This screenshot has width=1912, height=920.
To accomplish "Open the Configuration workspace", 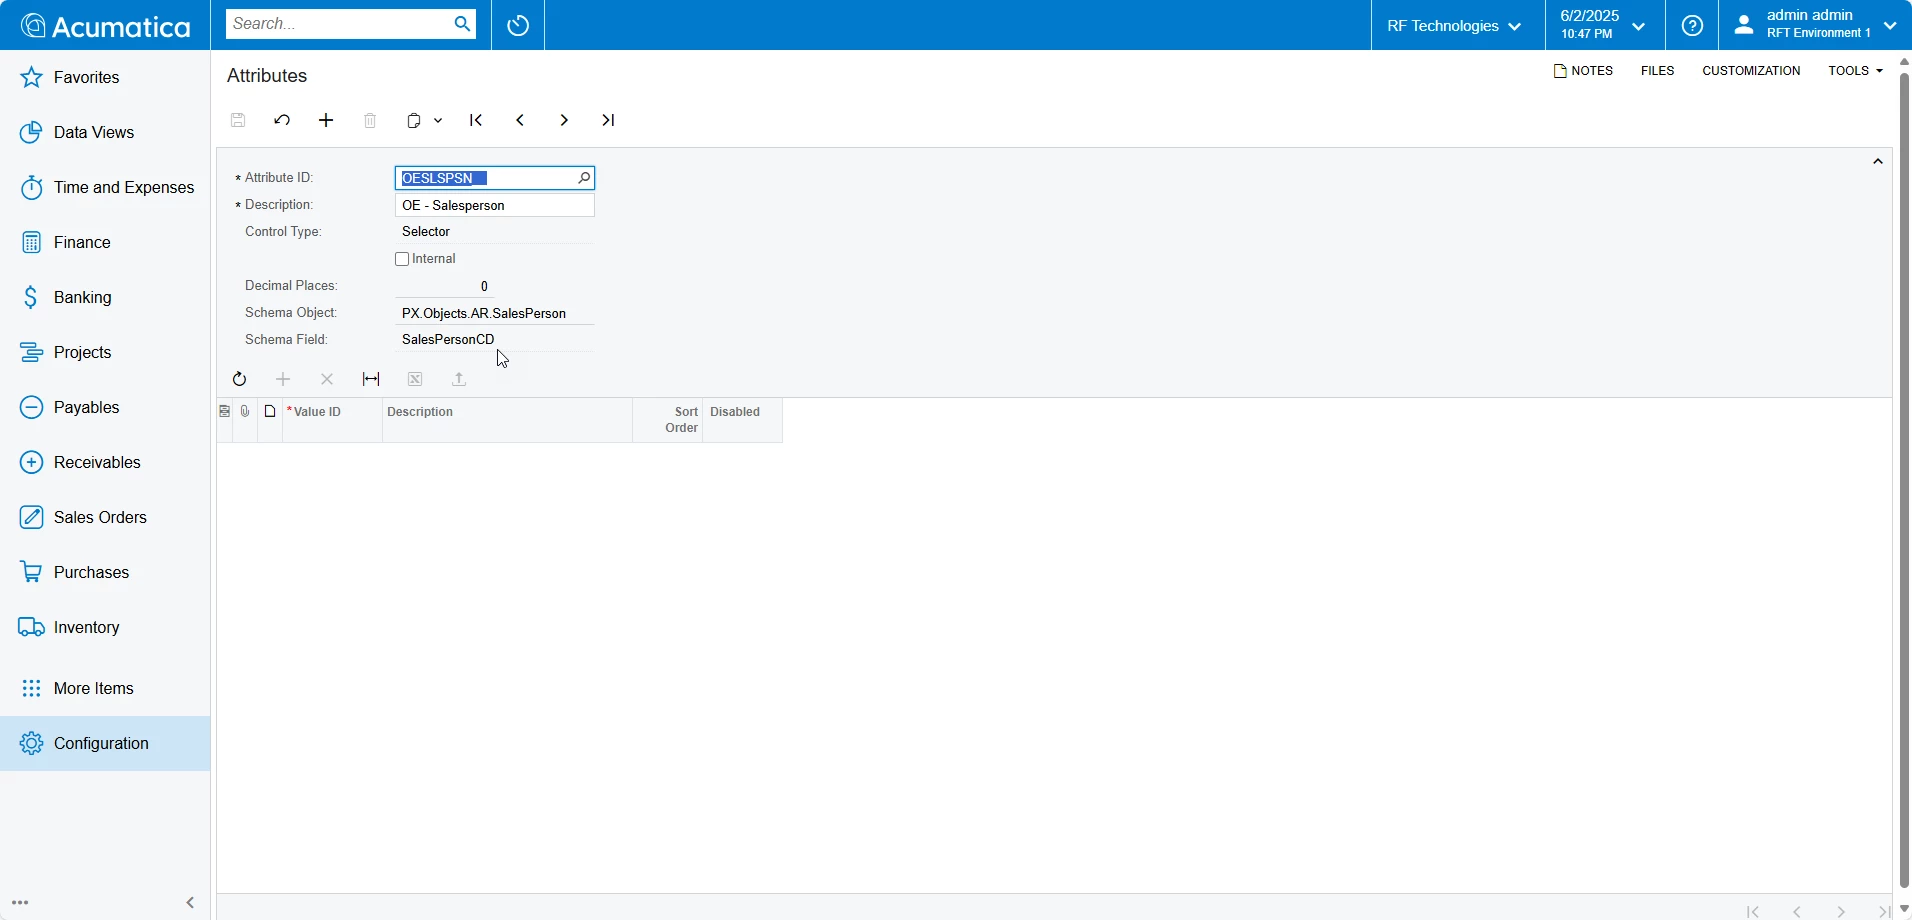I will click(105, 744).
